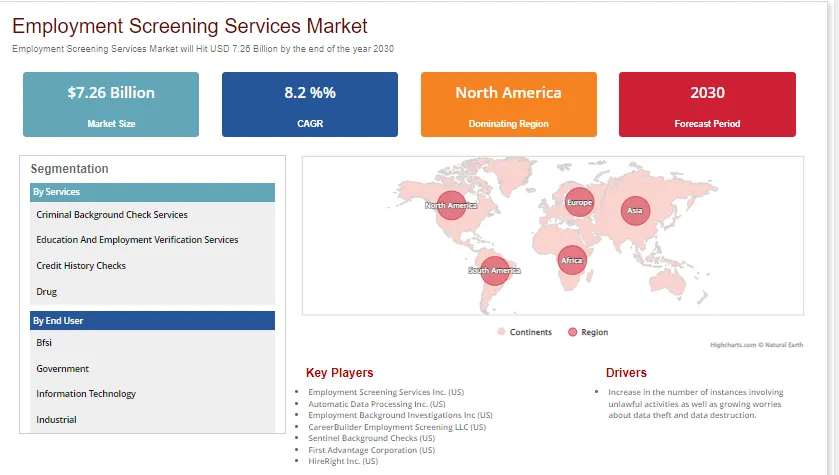Click the Drivers heading
This screenshot has height=475, width=839.
(626, 373)
